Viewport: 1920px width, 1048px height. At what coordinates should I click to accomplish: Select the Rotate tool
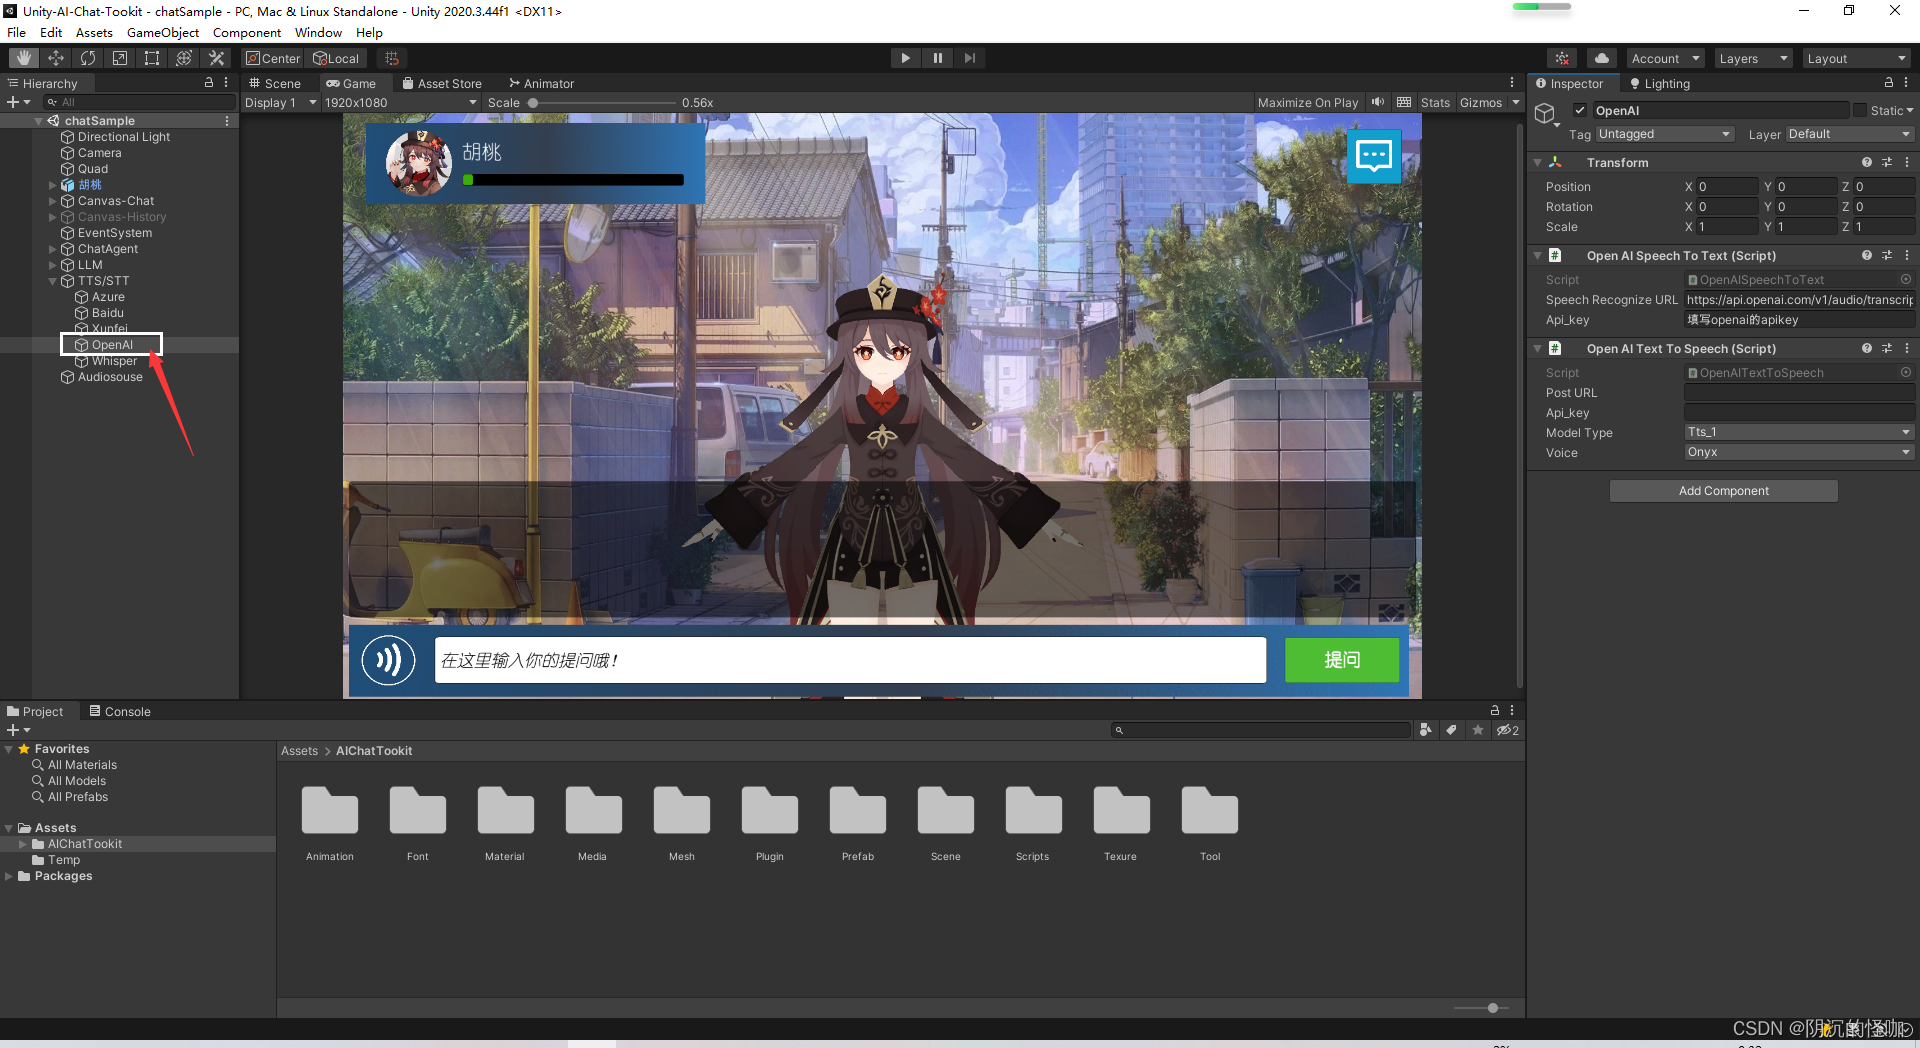pyautogui.click(x=88, y=58)
